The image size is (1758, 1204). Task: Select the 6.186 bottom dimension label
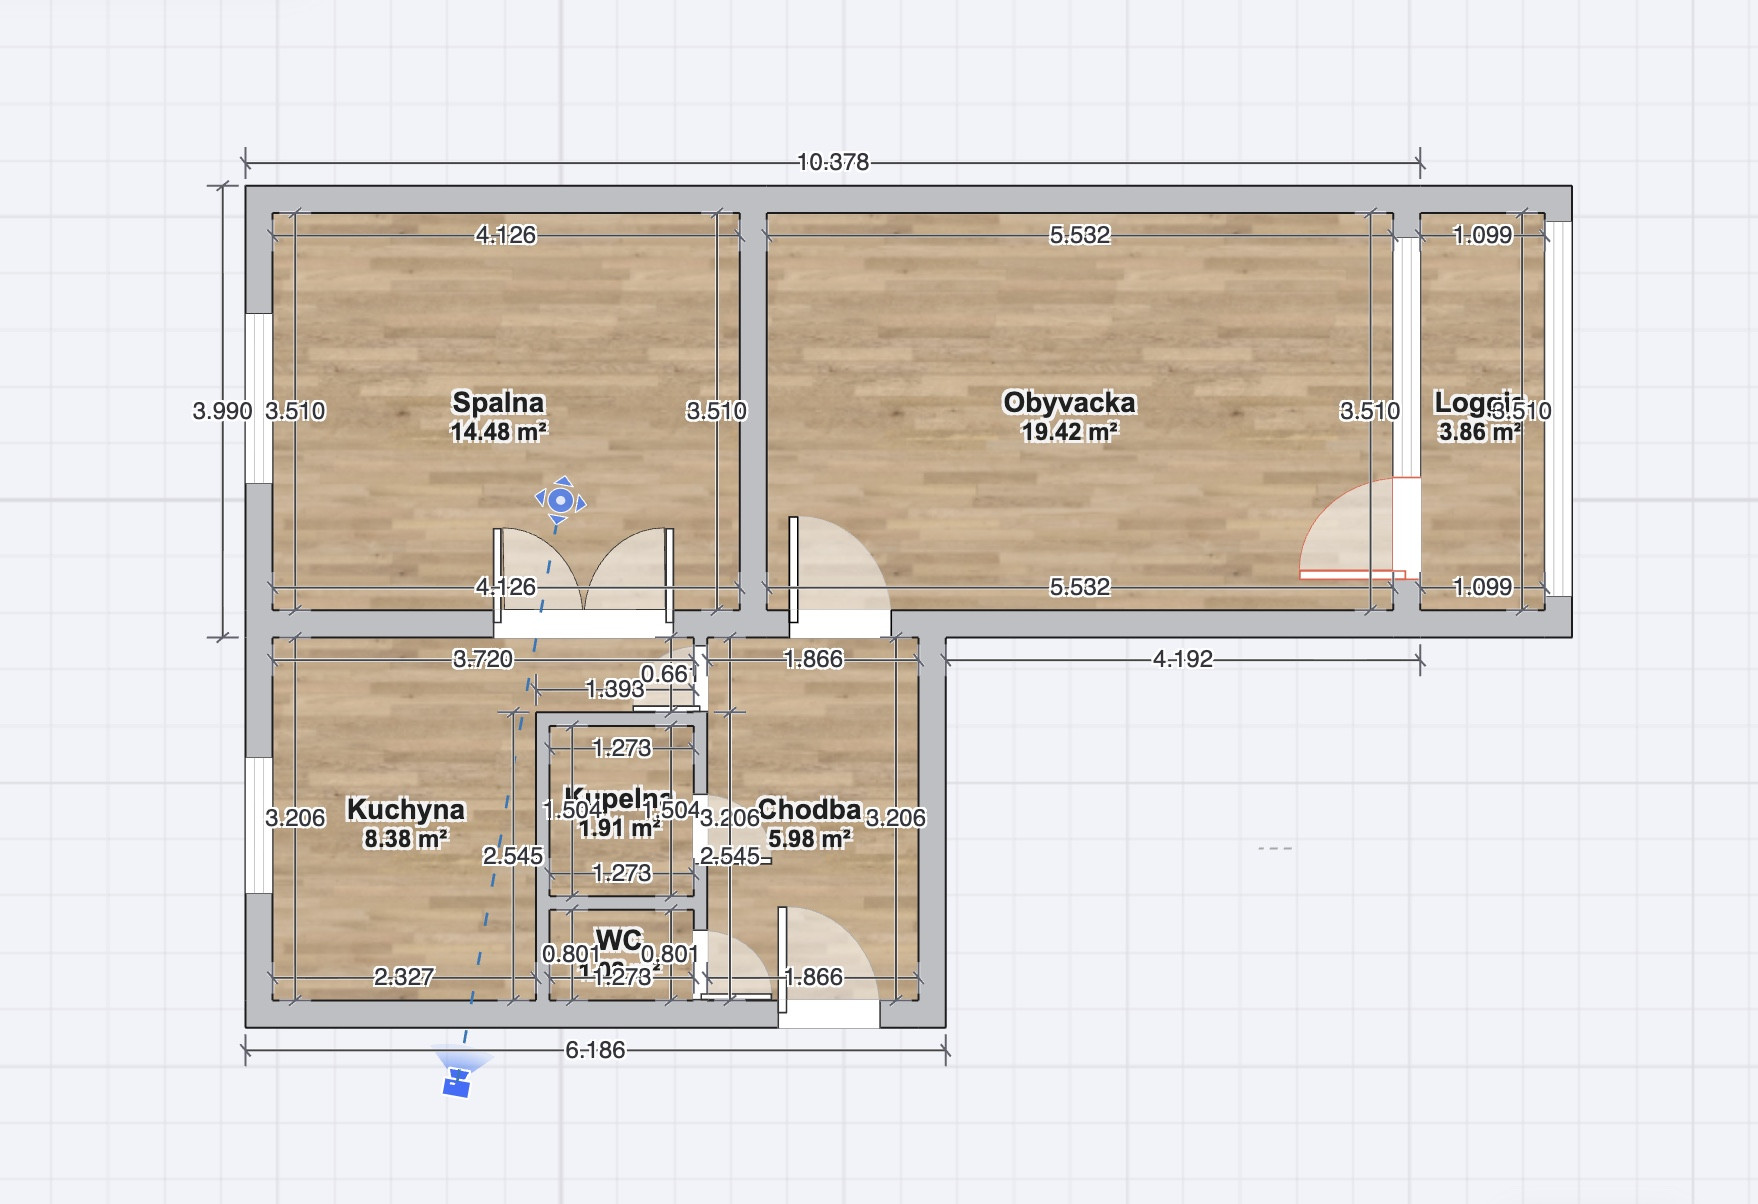pos(595,1050)
